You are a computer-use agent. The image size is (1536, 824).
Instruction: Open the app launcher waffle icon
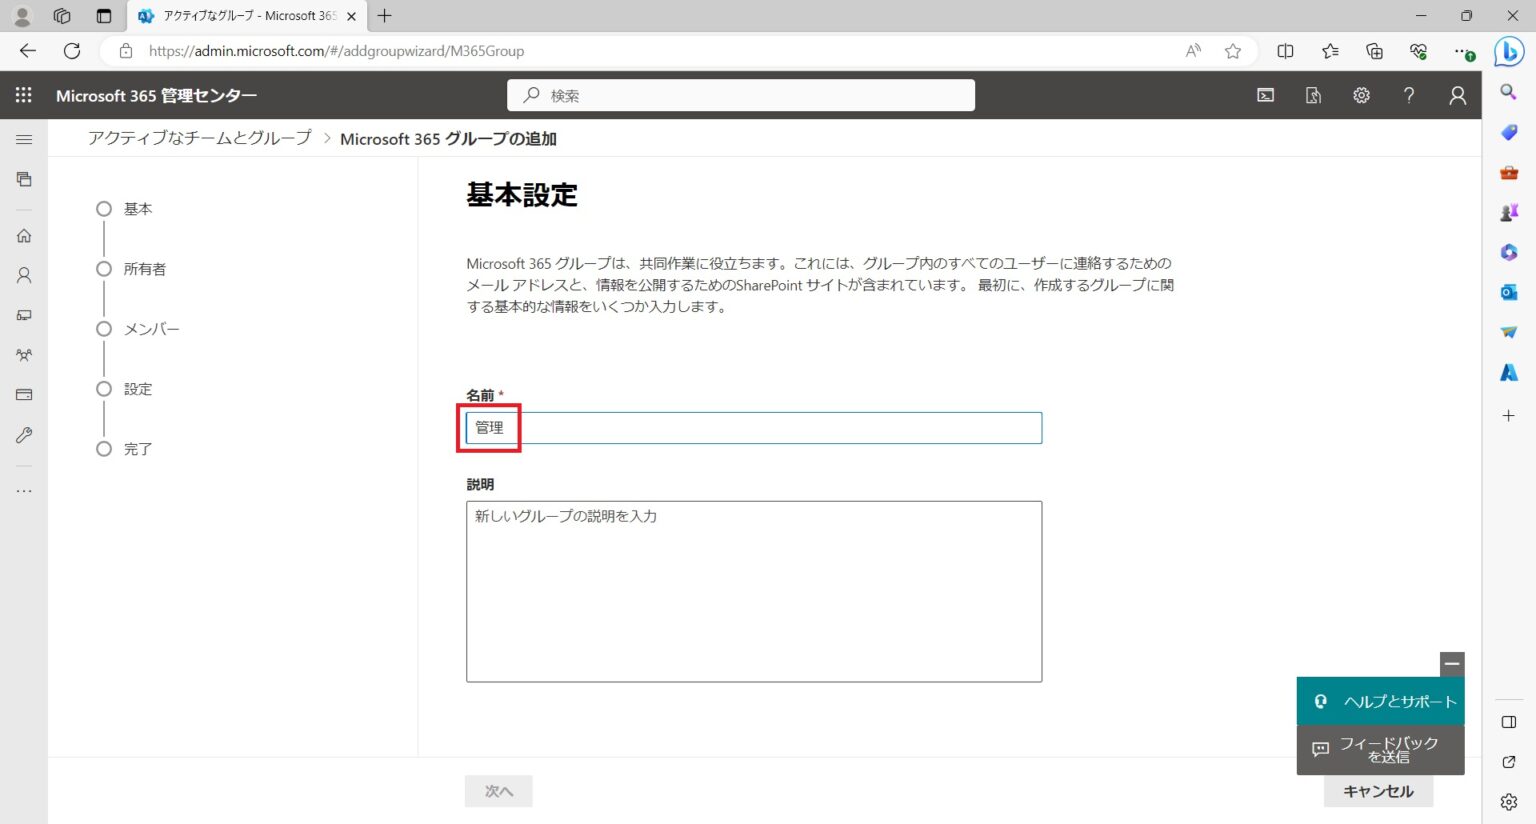coord(24,95)
